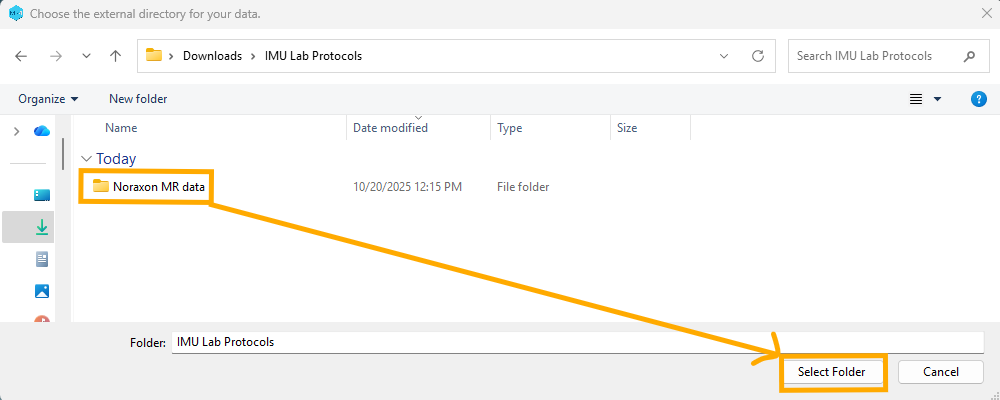Click IMU Lab Protocols in address path

[313, 56]
